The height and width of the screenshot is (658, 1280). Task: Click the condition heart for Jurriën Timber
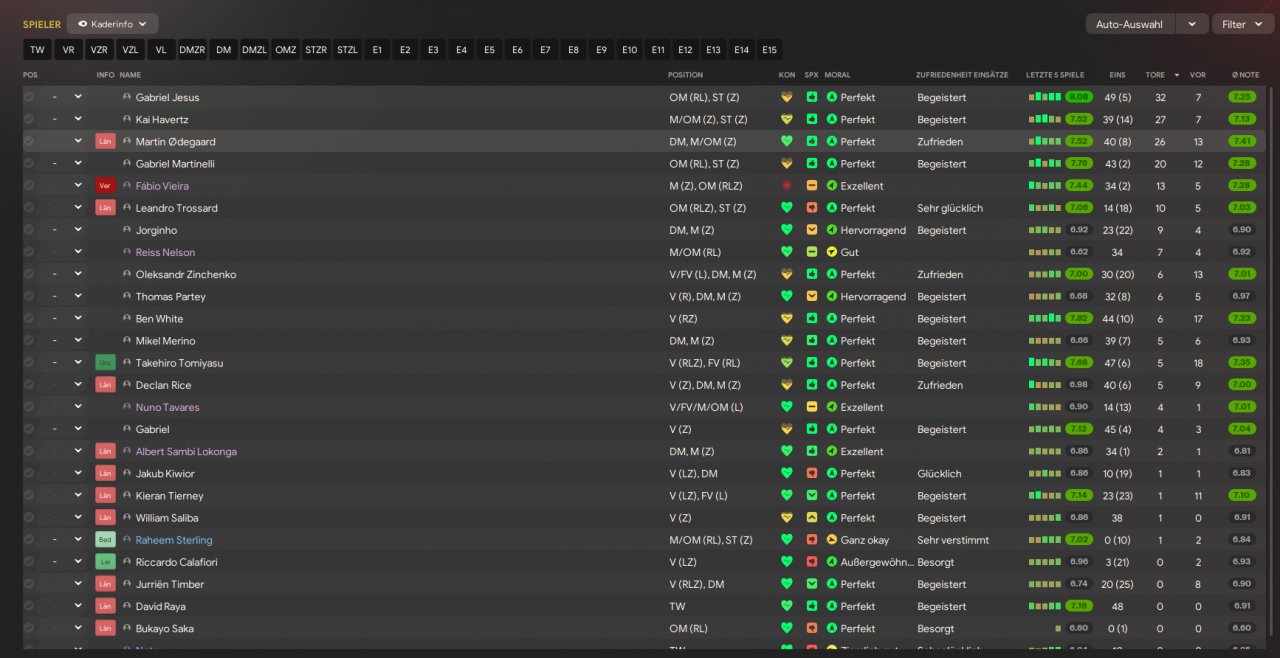[x=787, y=584]
